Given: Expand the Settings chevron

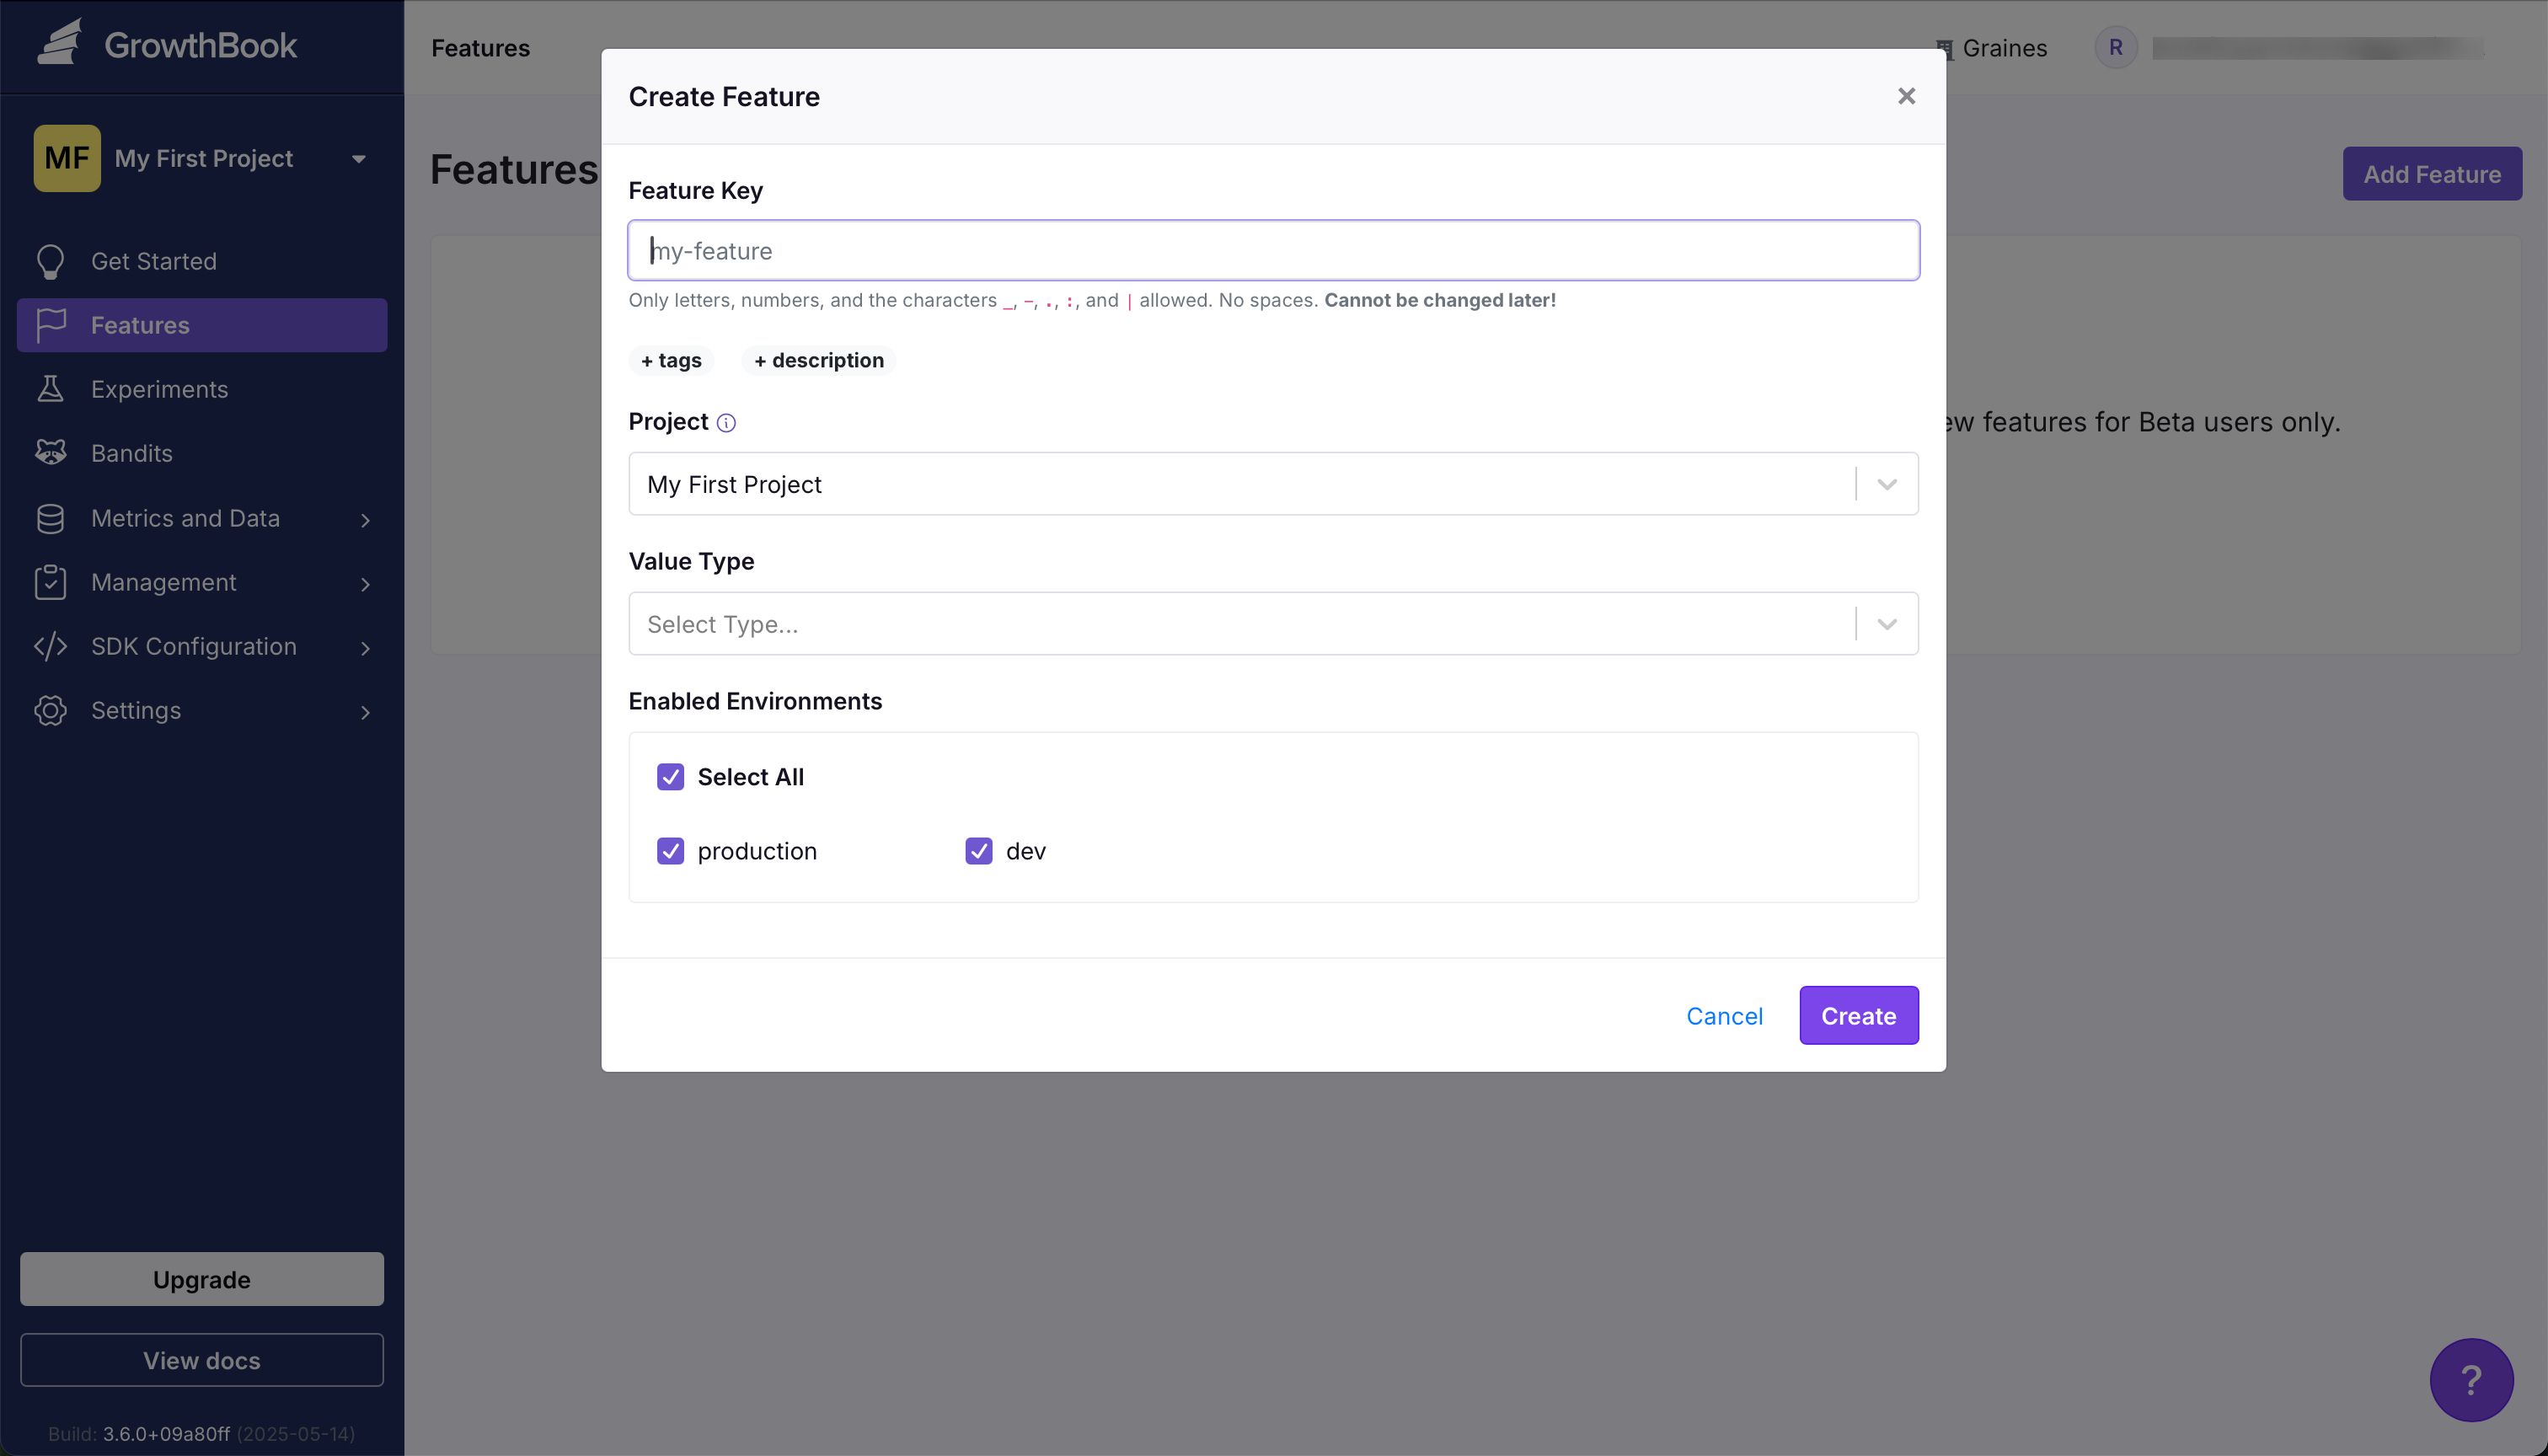Looking at the screenshot, I should [365, 712].
